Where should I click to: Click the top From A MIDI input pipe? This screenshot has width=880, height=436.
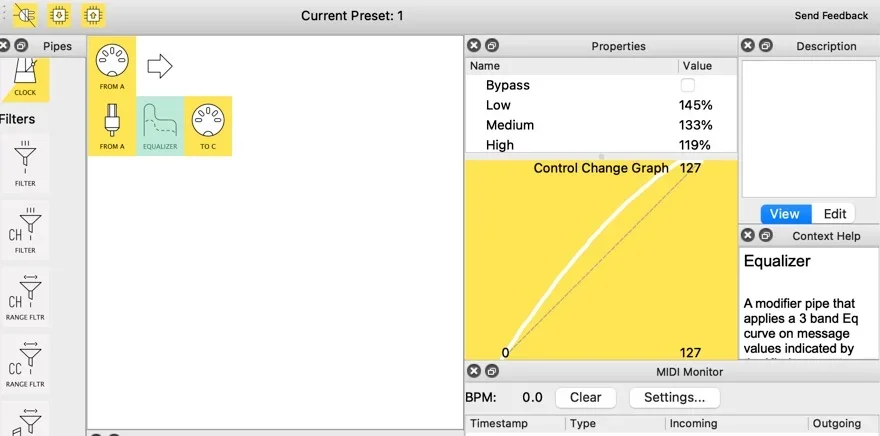click(112, 66)
